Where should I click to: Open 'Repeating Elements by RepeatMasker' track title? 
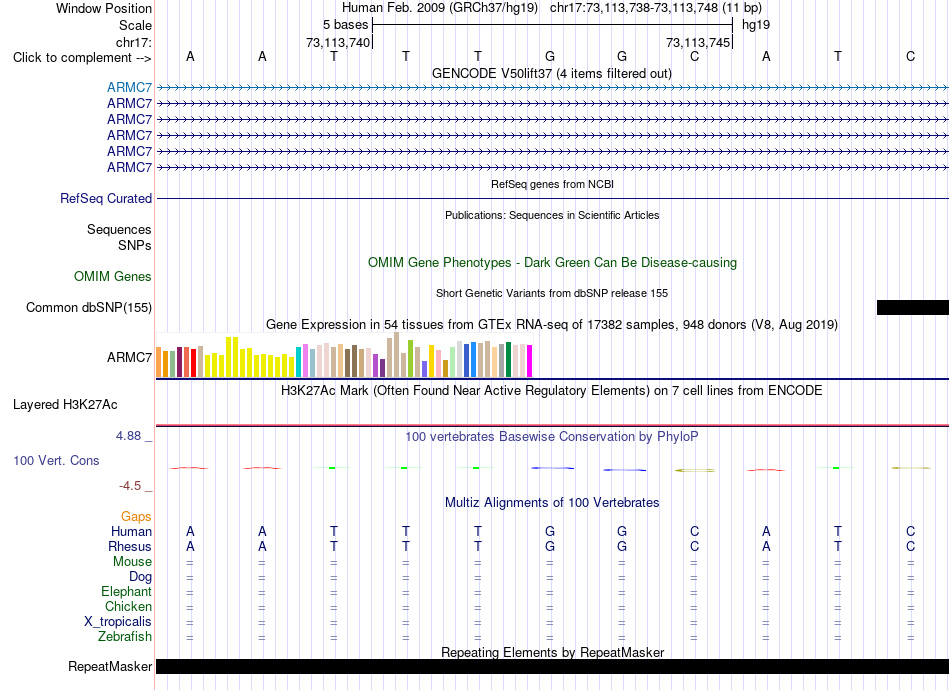pos(553,652)
